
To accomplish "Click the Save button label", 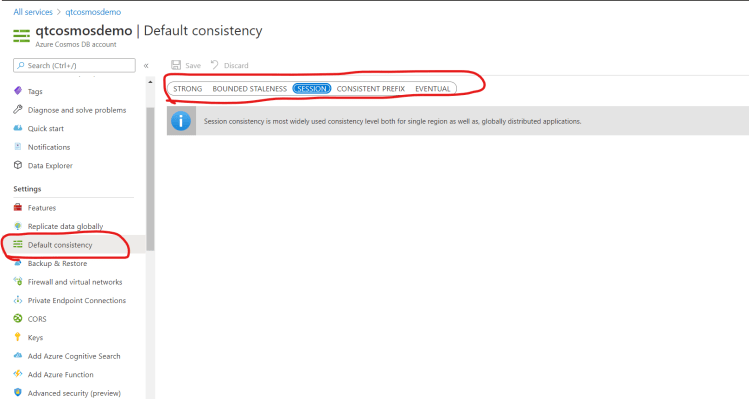I will pyautogui.click(x=193, y=65).
